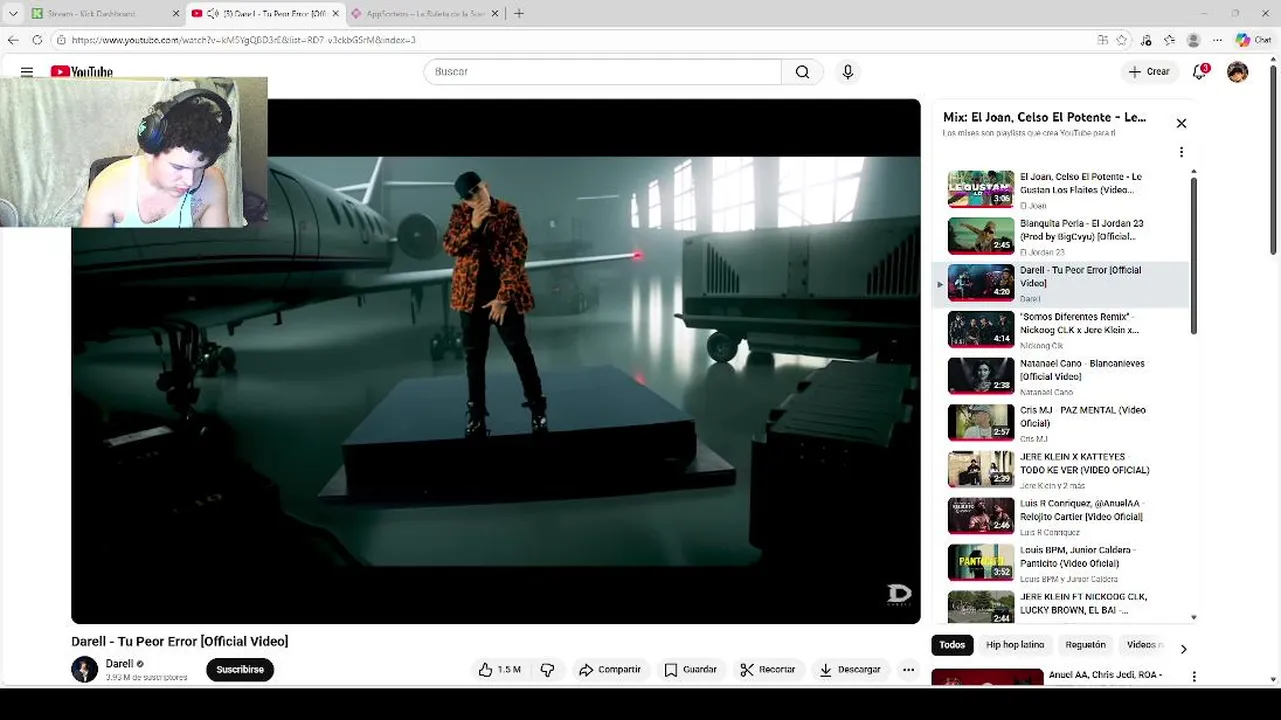This screenshot has height=720, width=1281.
Task: Subscribe with the Suscribirse button
Action: (240, 670)
